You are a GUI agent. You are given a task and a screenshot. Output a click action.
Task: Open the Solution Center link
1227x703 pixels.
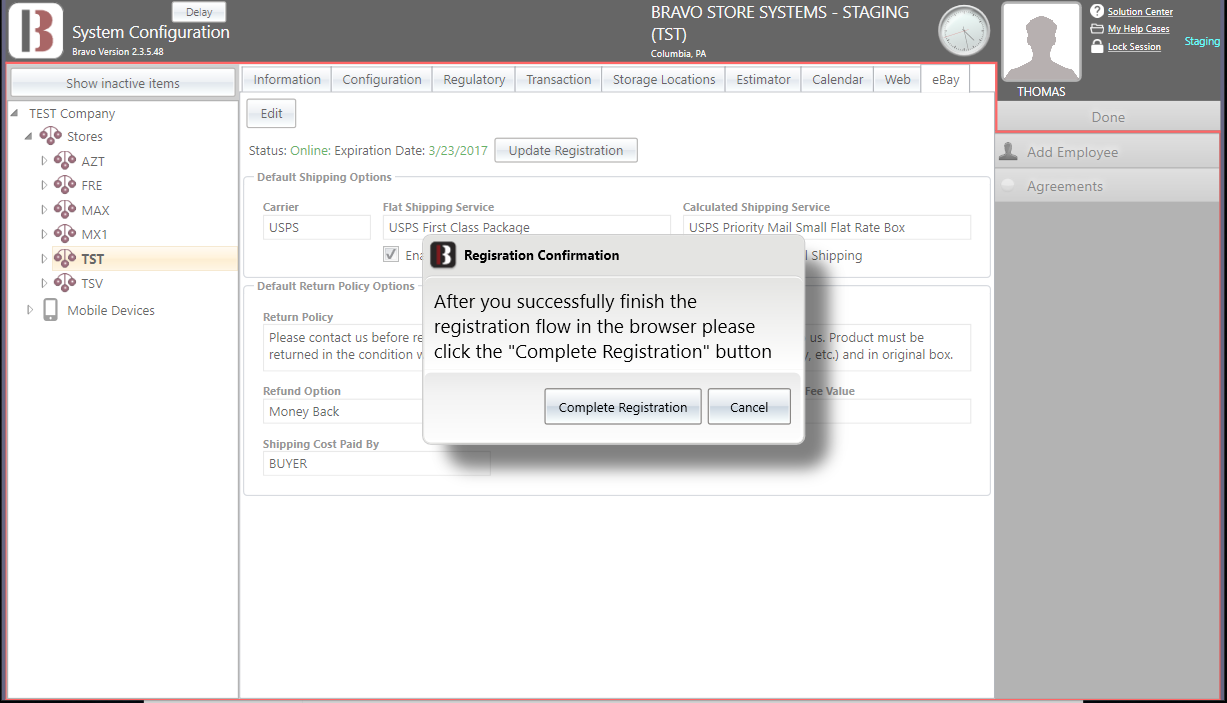click(x=1140, y=12)
